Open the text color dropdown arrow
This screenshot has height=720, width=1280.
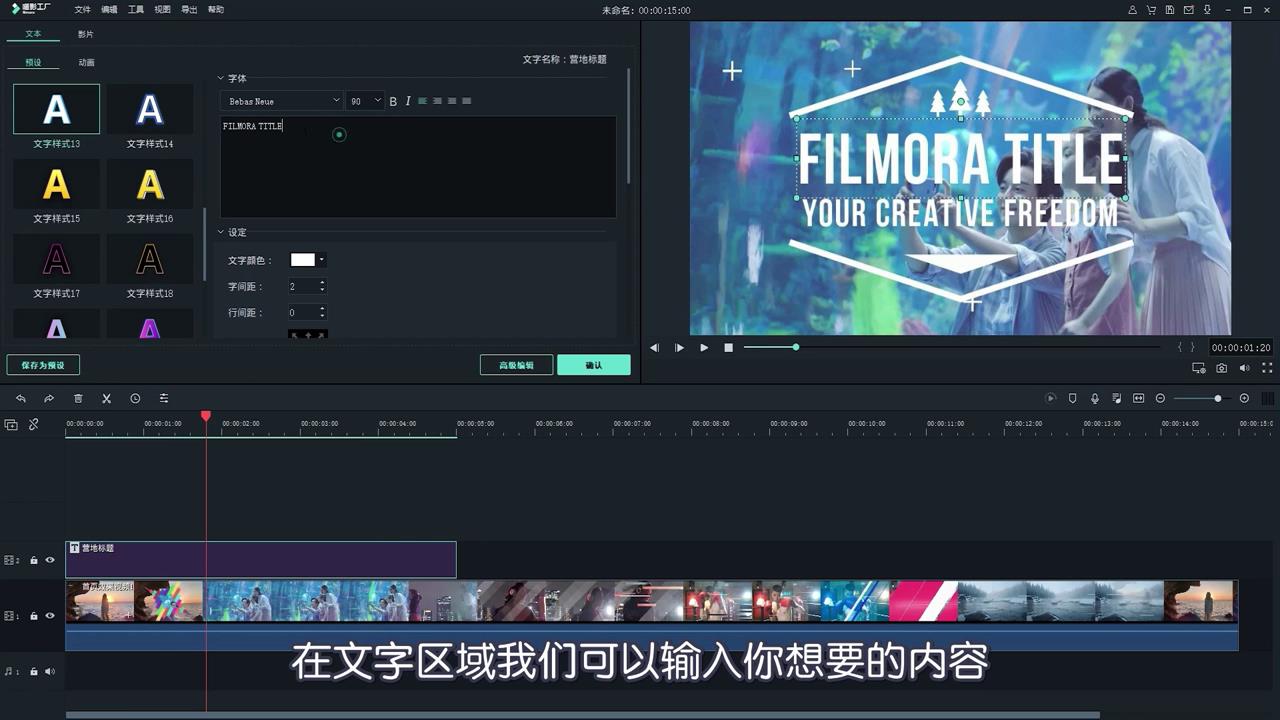coord(321,260)
